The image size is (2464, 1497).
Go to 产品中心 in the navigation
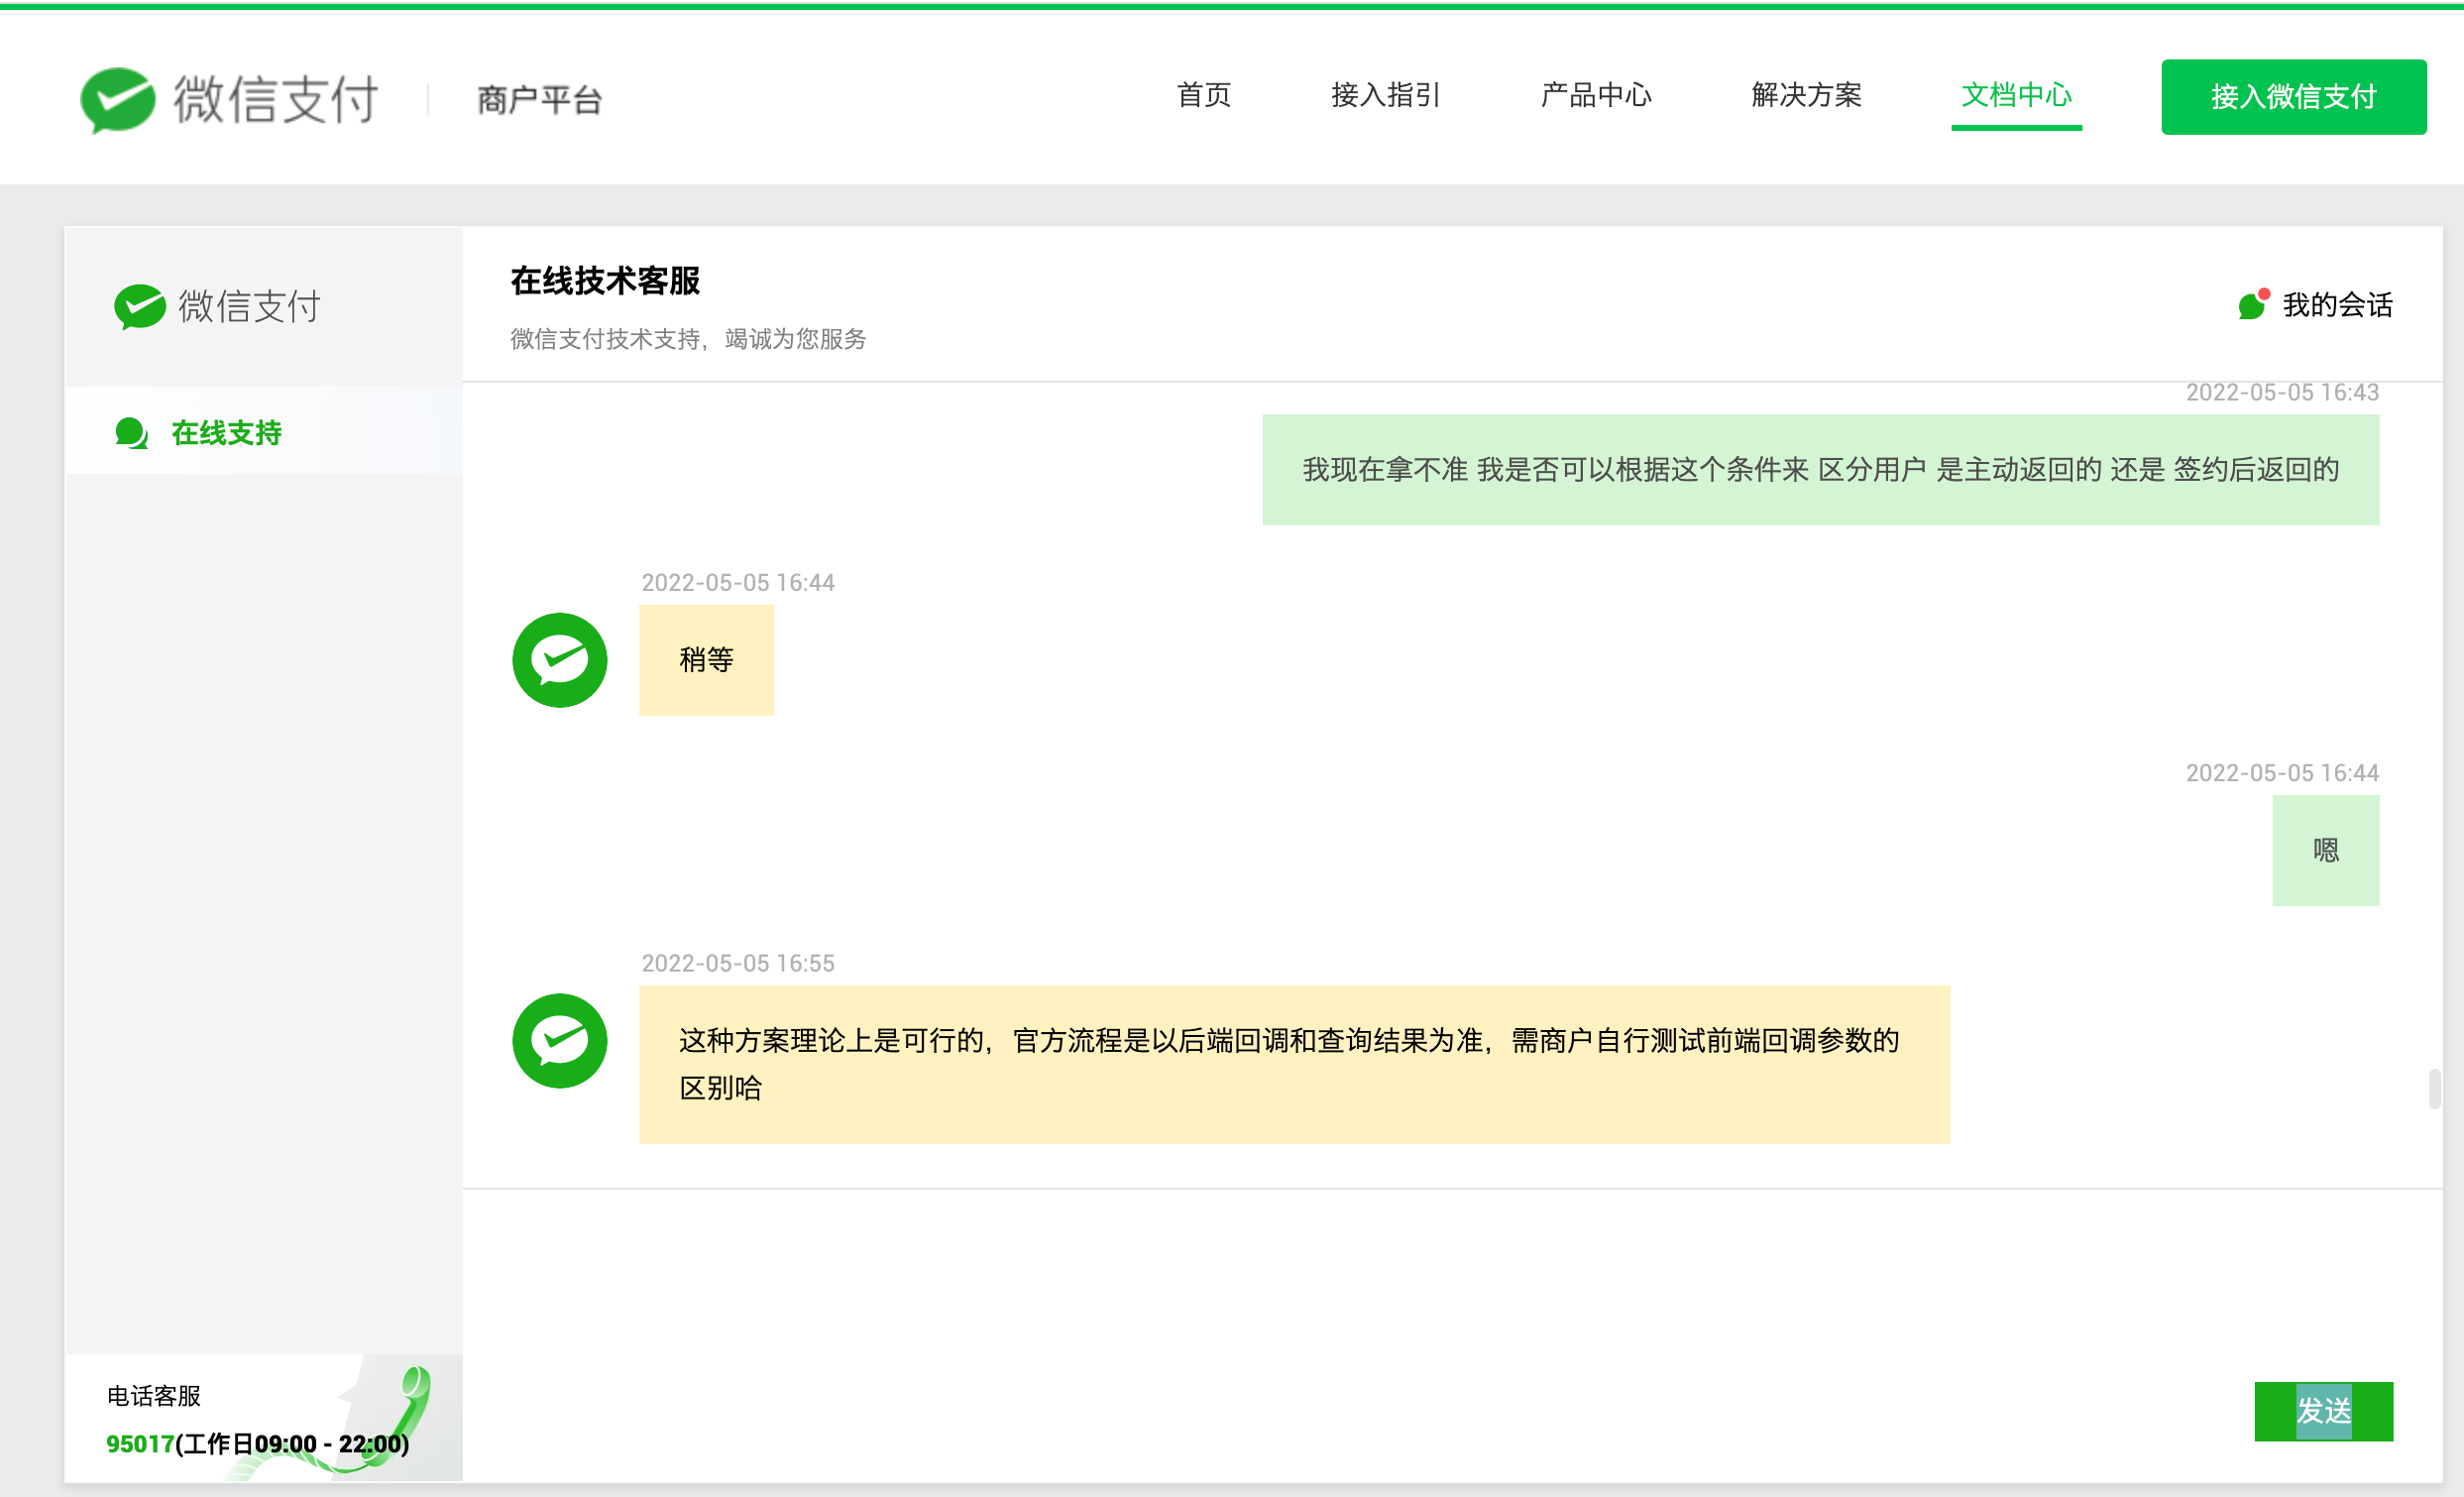click(1596, 95)
